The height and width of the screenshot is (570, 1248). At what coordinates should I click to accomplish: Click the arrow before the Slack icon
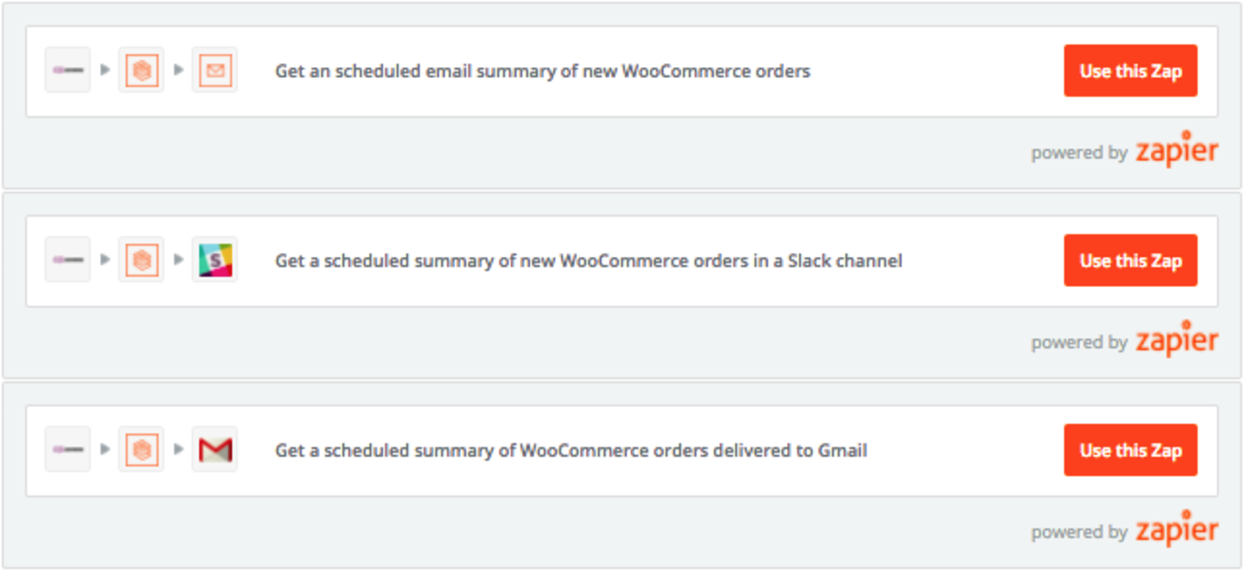click(179, 260)
